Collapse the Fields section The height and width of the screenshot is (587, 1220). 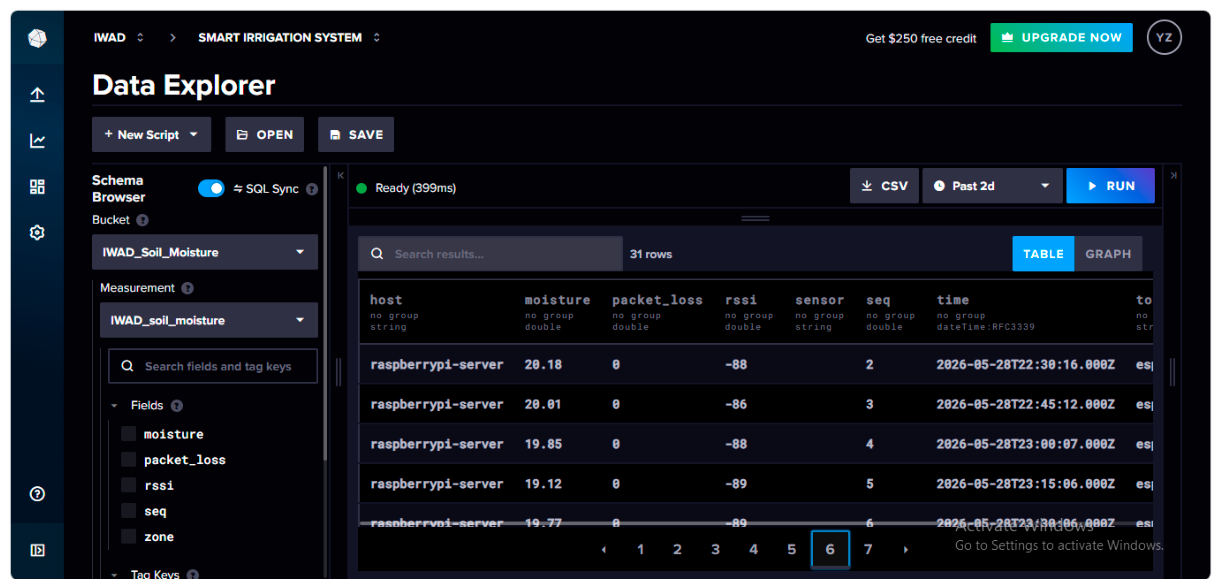click(115, 406)
